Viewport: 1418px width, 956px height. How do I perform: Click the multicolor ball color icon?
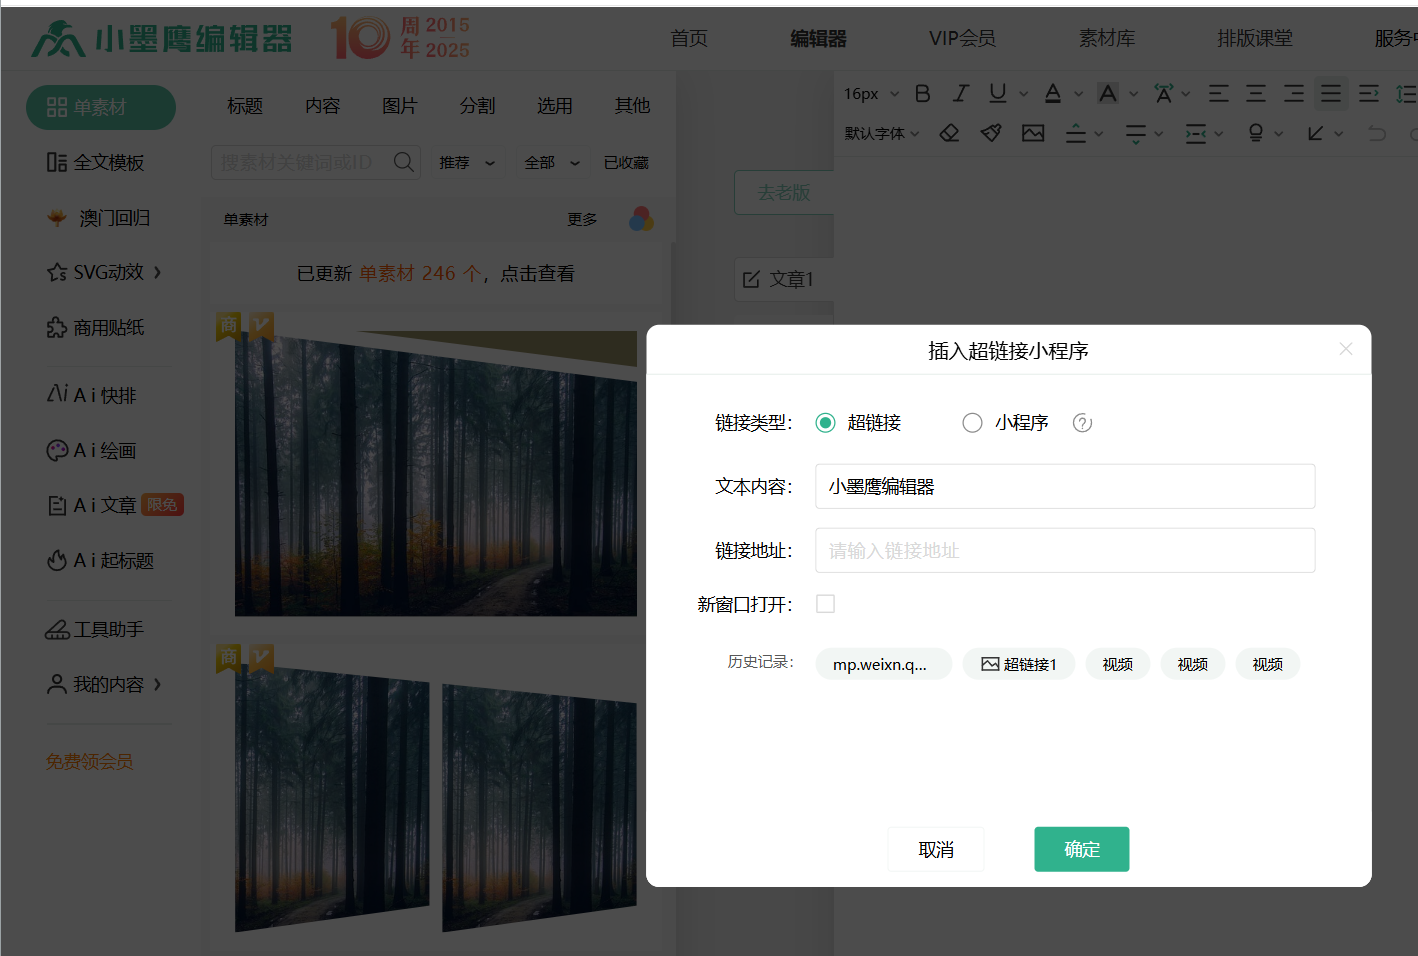tap(641, 219)
